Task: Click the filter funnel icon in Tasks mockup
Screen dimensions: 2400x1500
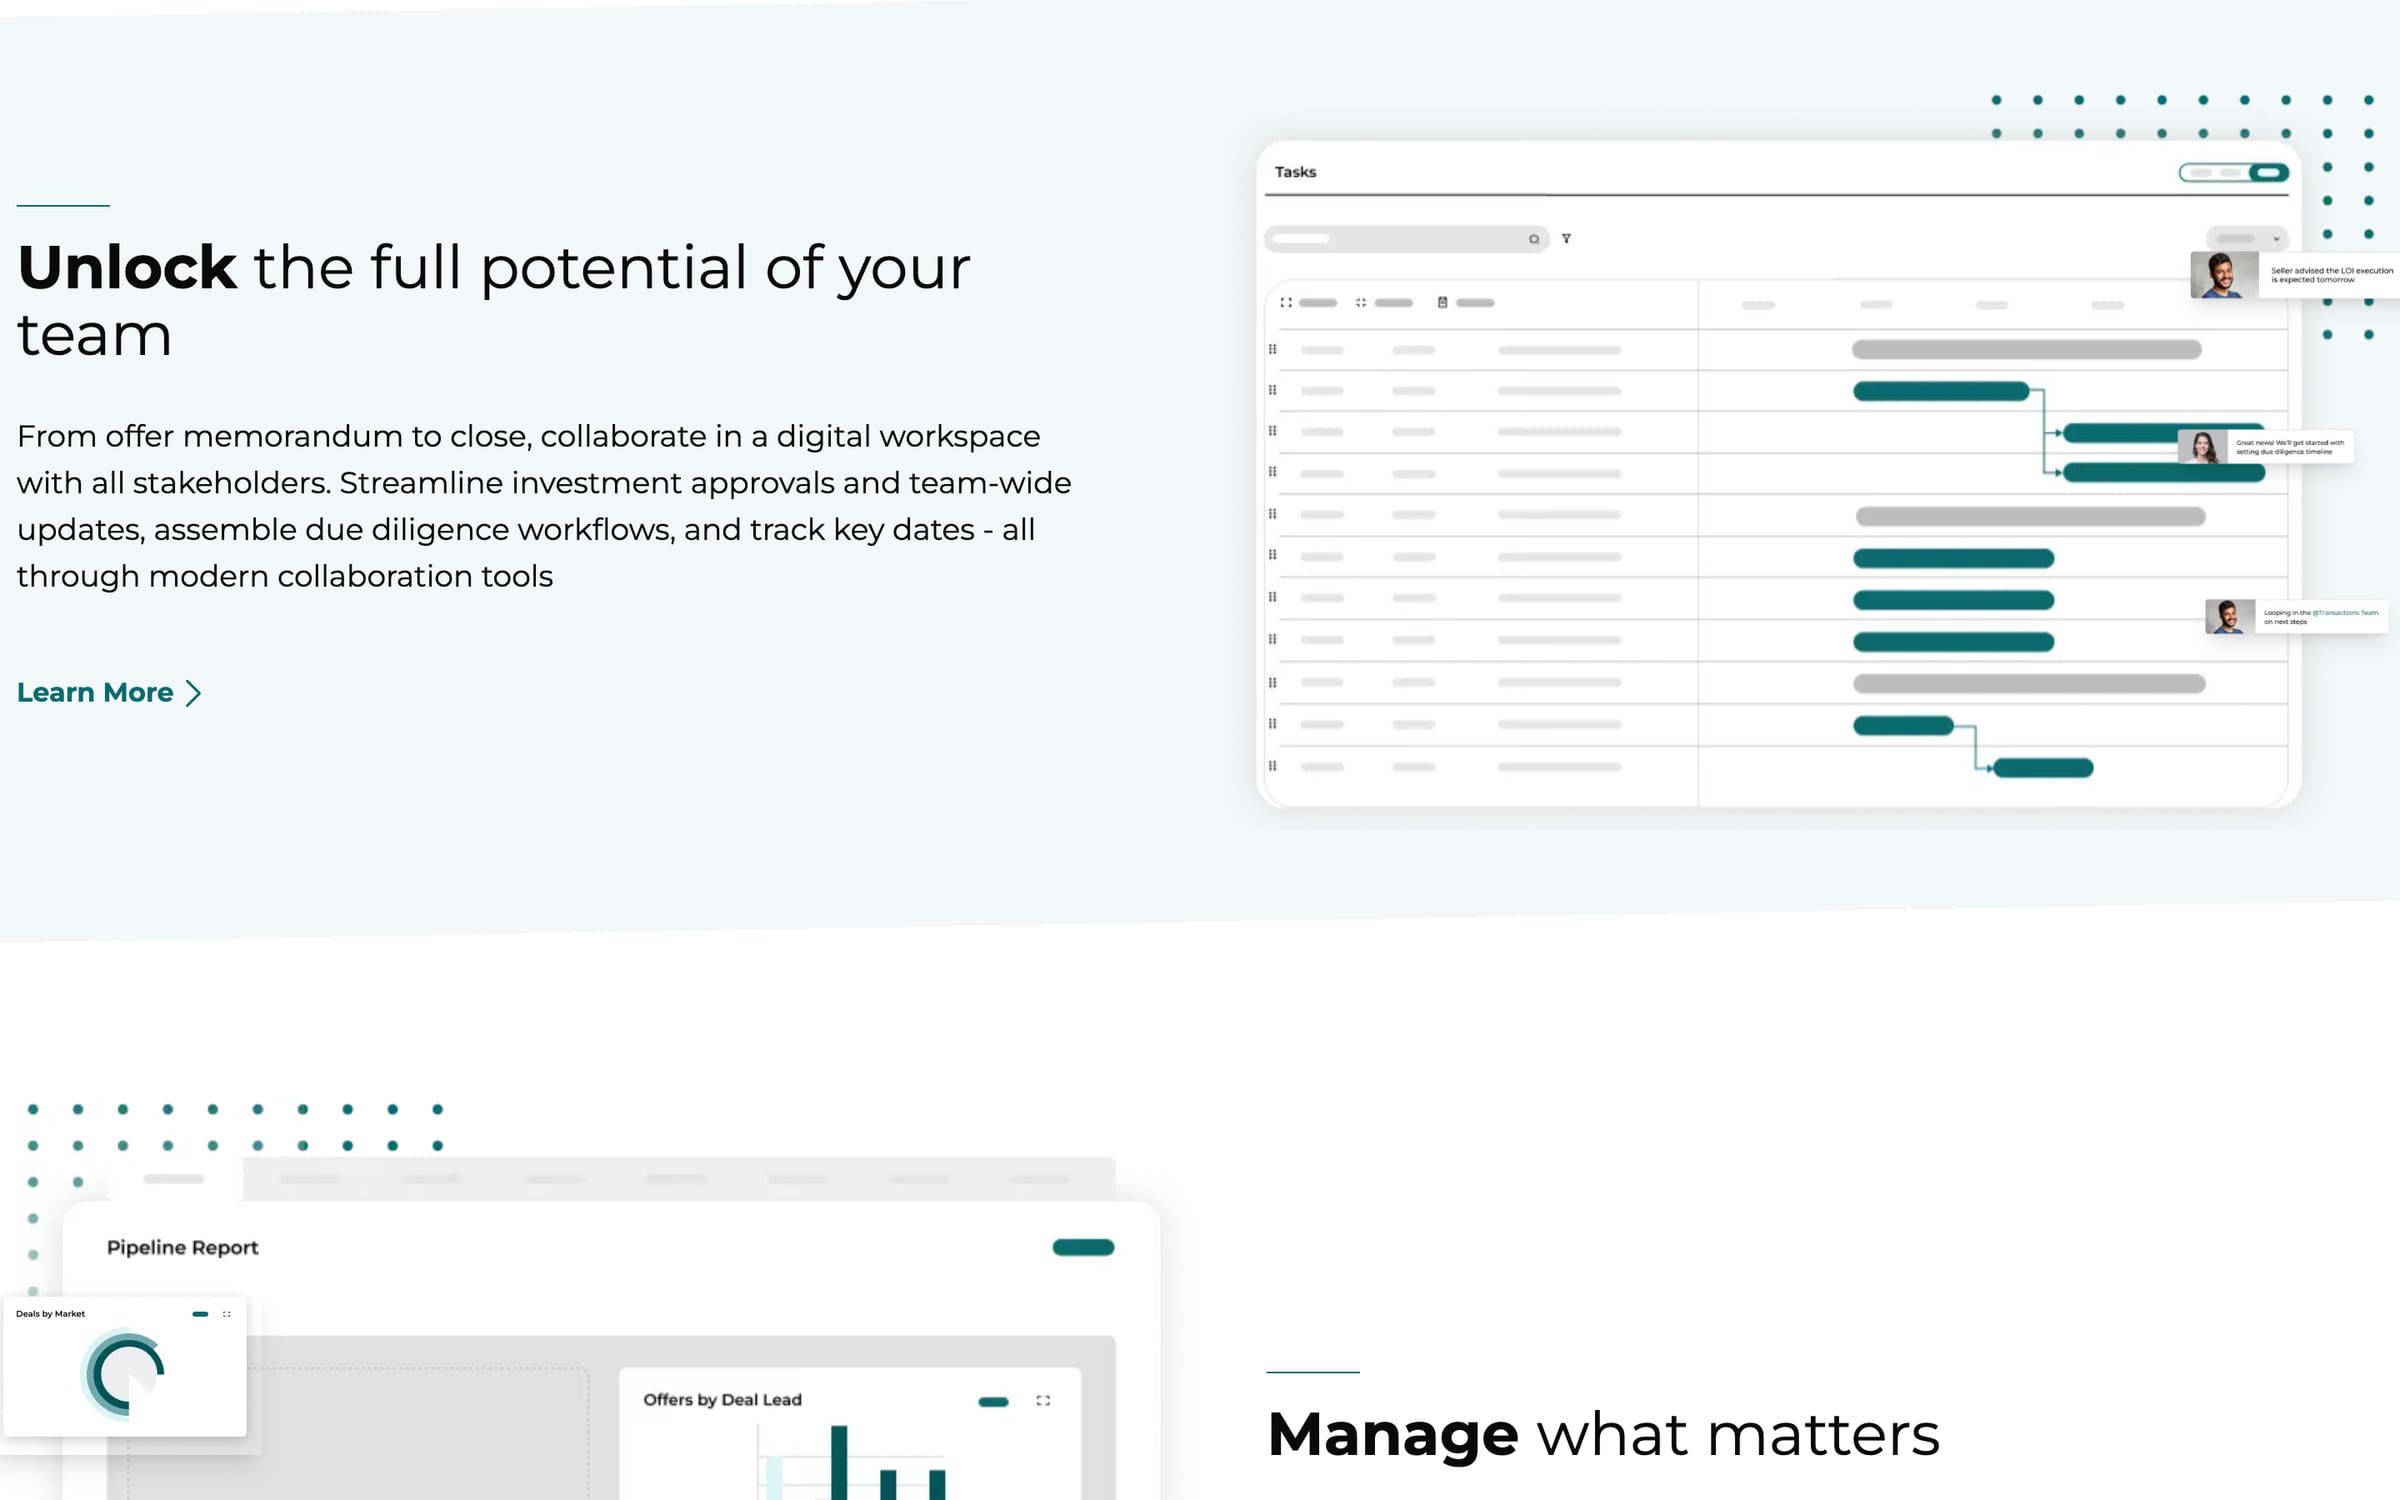Action: (1566, 238)
